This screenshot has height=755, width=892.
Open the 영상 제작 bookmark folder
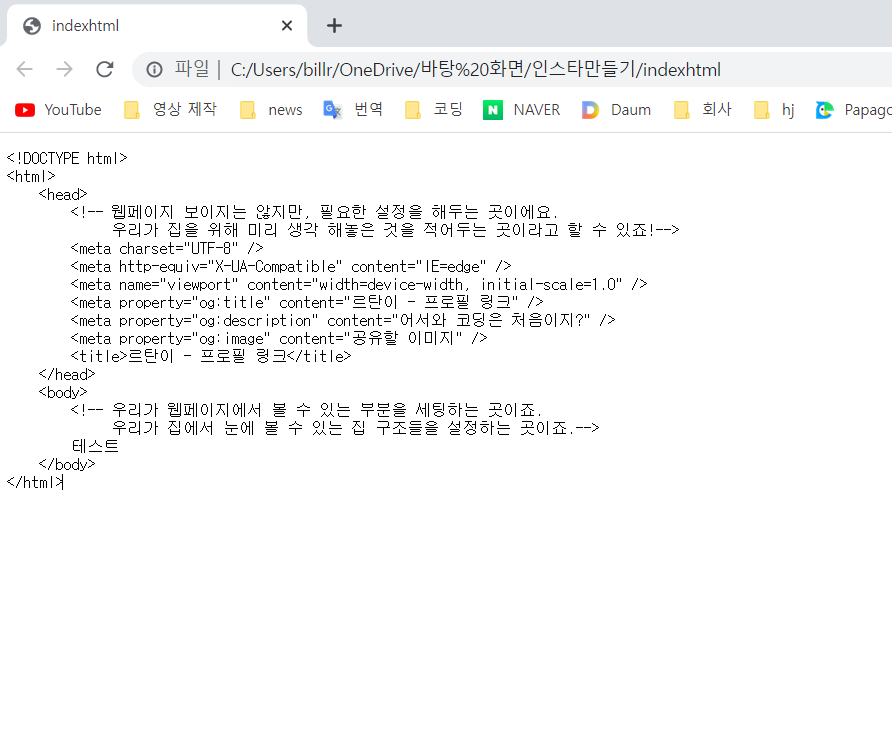point(170,109)
